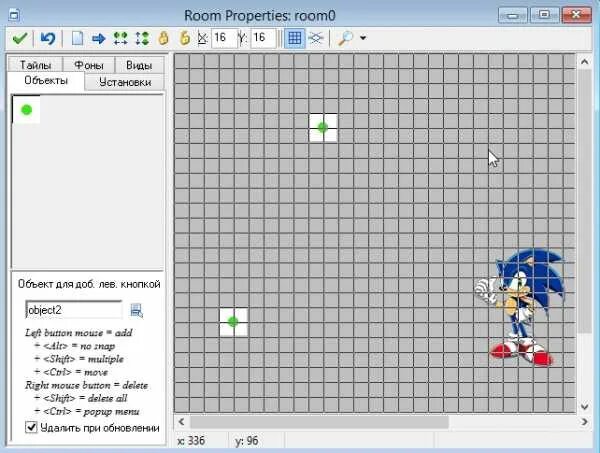Confirm room changes with green checkmark
Image resolution: width=600 pixels, height=453 pixels.
[20, 38]
